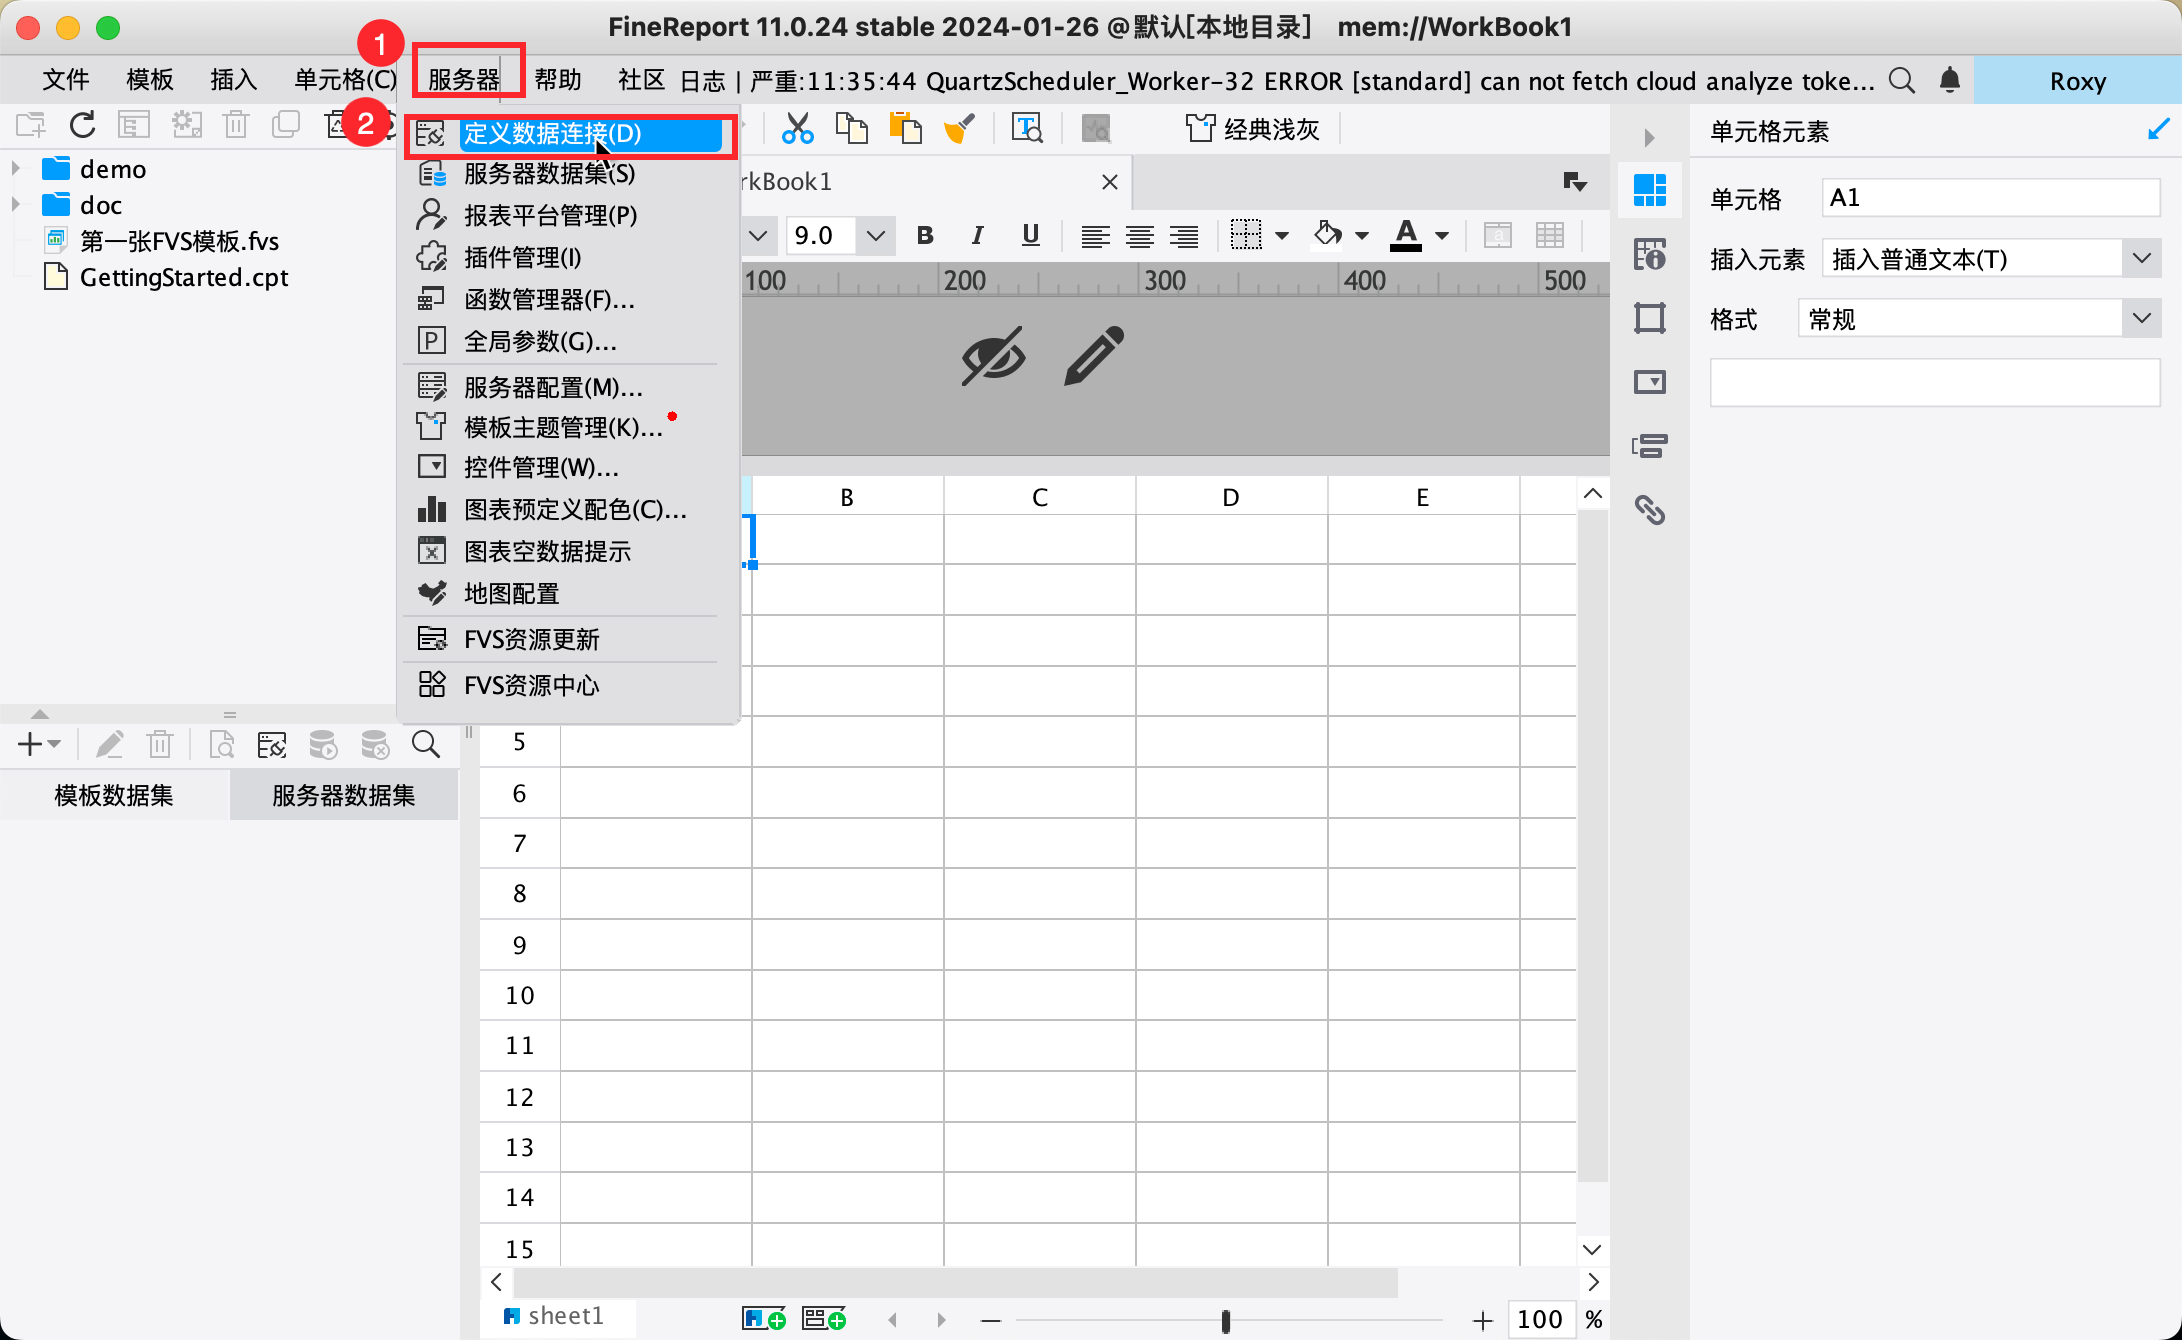Screen dimensions: 2182x1340
Task: Toggle bold formatting
Action: [x=925, y=235]
